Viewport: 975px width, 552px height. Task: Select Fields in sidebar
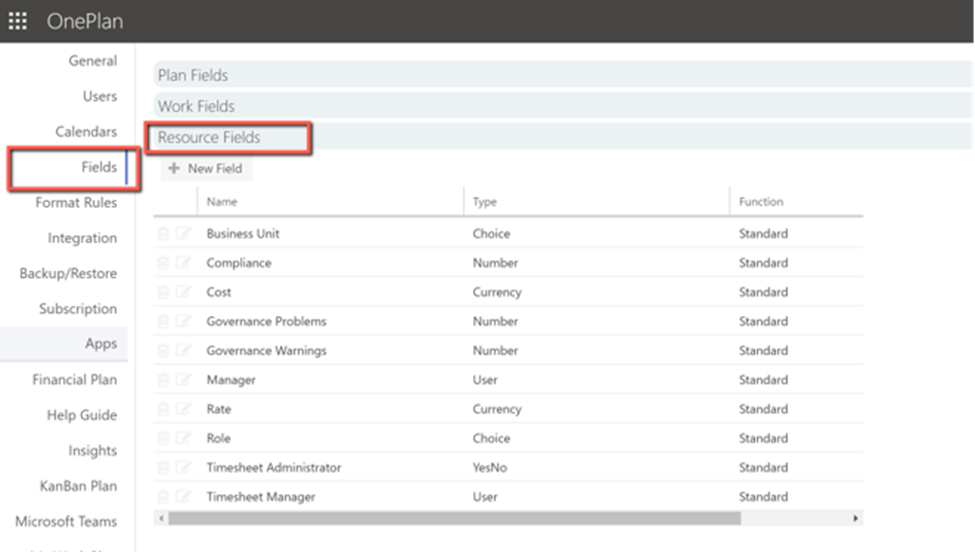[x=99, y=167]
